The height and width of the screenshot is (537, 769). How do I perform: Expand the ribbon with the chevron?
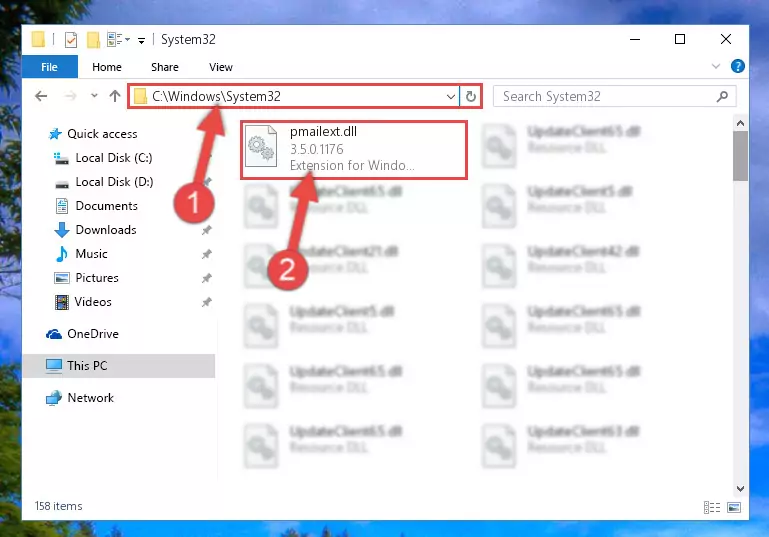[716, 66]
